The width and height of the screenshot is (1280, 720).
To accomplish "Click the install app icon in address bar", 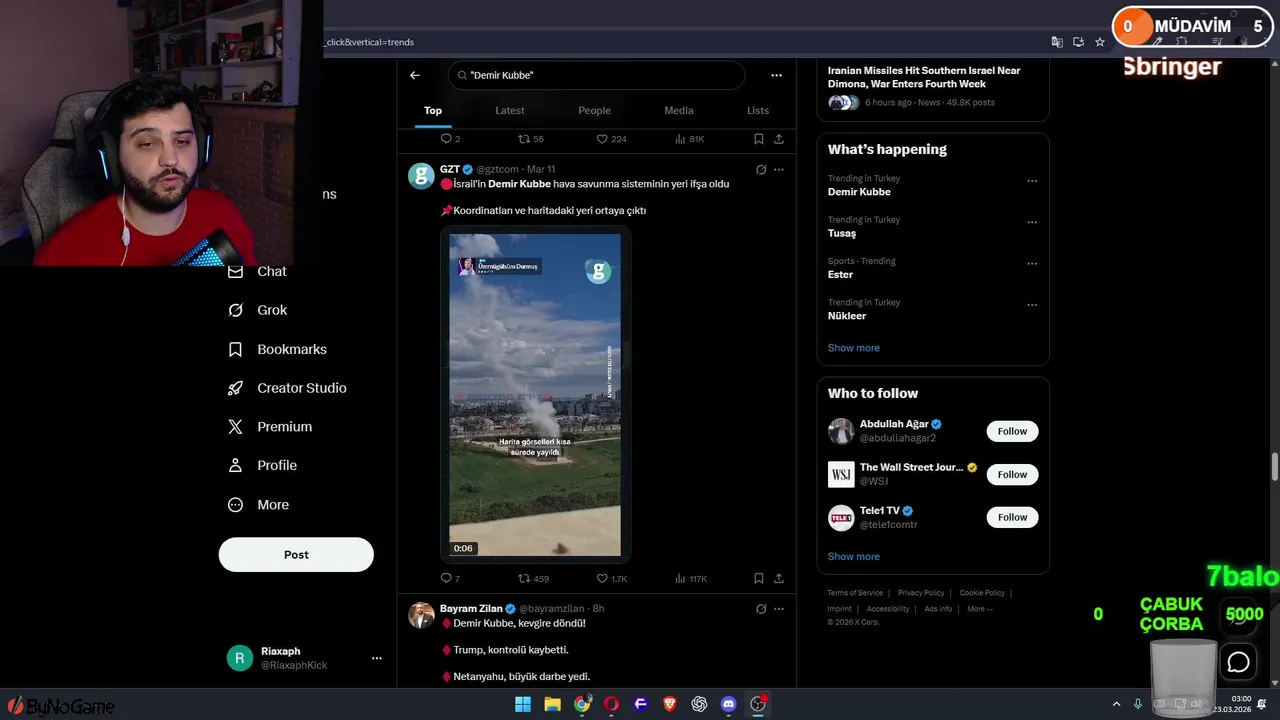I will [x=1078, y=42].
